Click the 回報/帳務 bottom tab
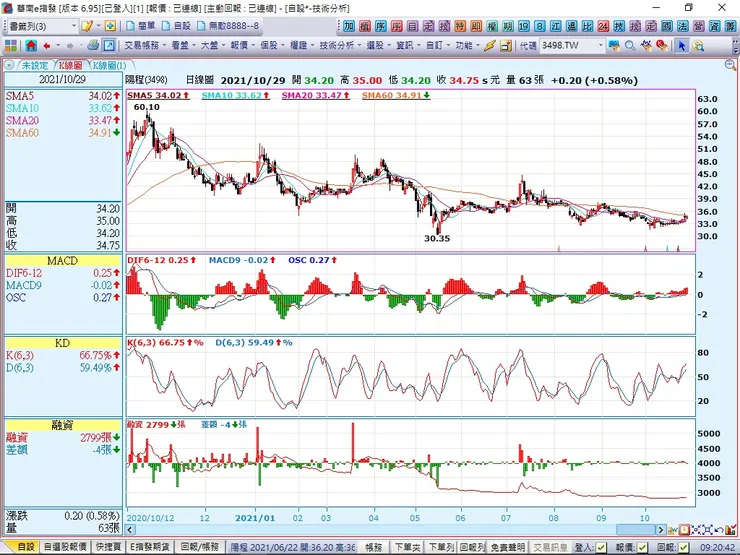 pyautogui.click(x=200, y=547)
